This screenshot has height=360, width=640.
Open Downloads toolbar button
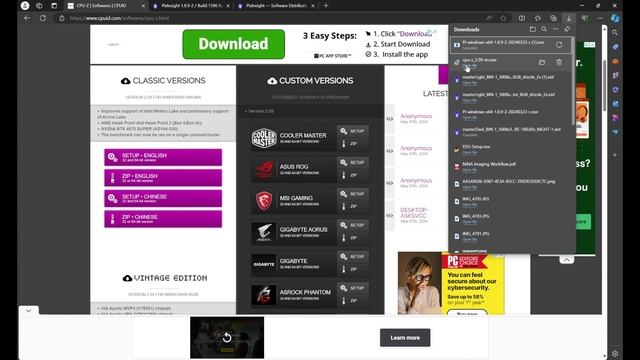tap(569, 18)
